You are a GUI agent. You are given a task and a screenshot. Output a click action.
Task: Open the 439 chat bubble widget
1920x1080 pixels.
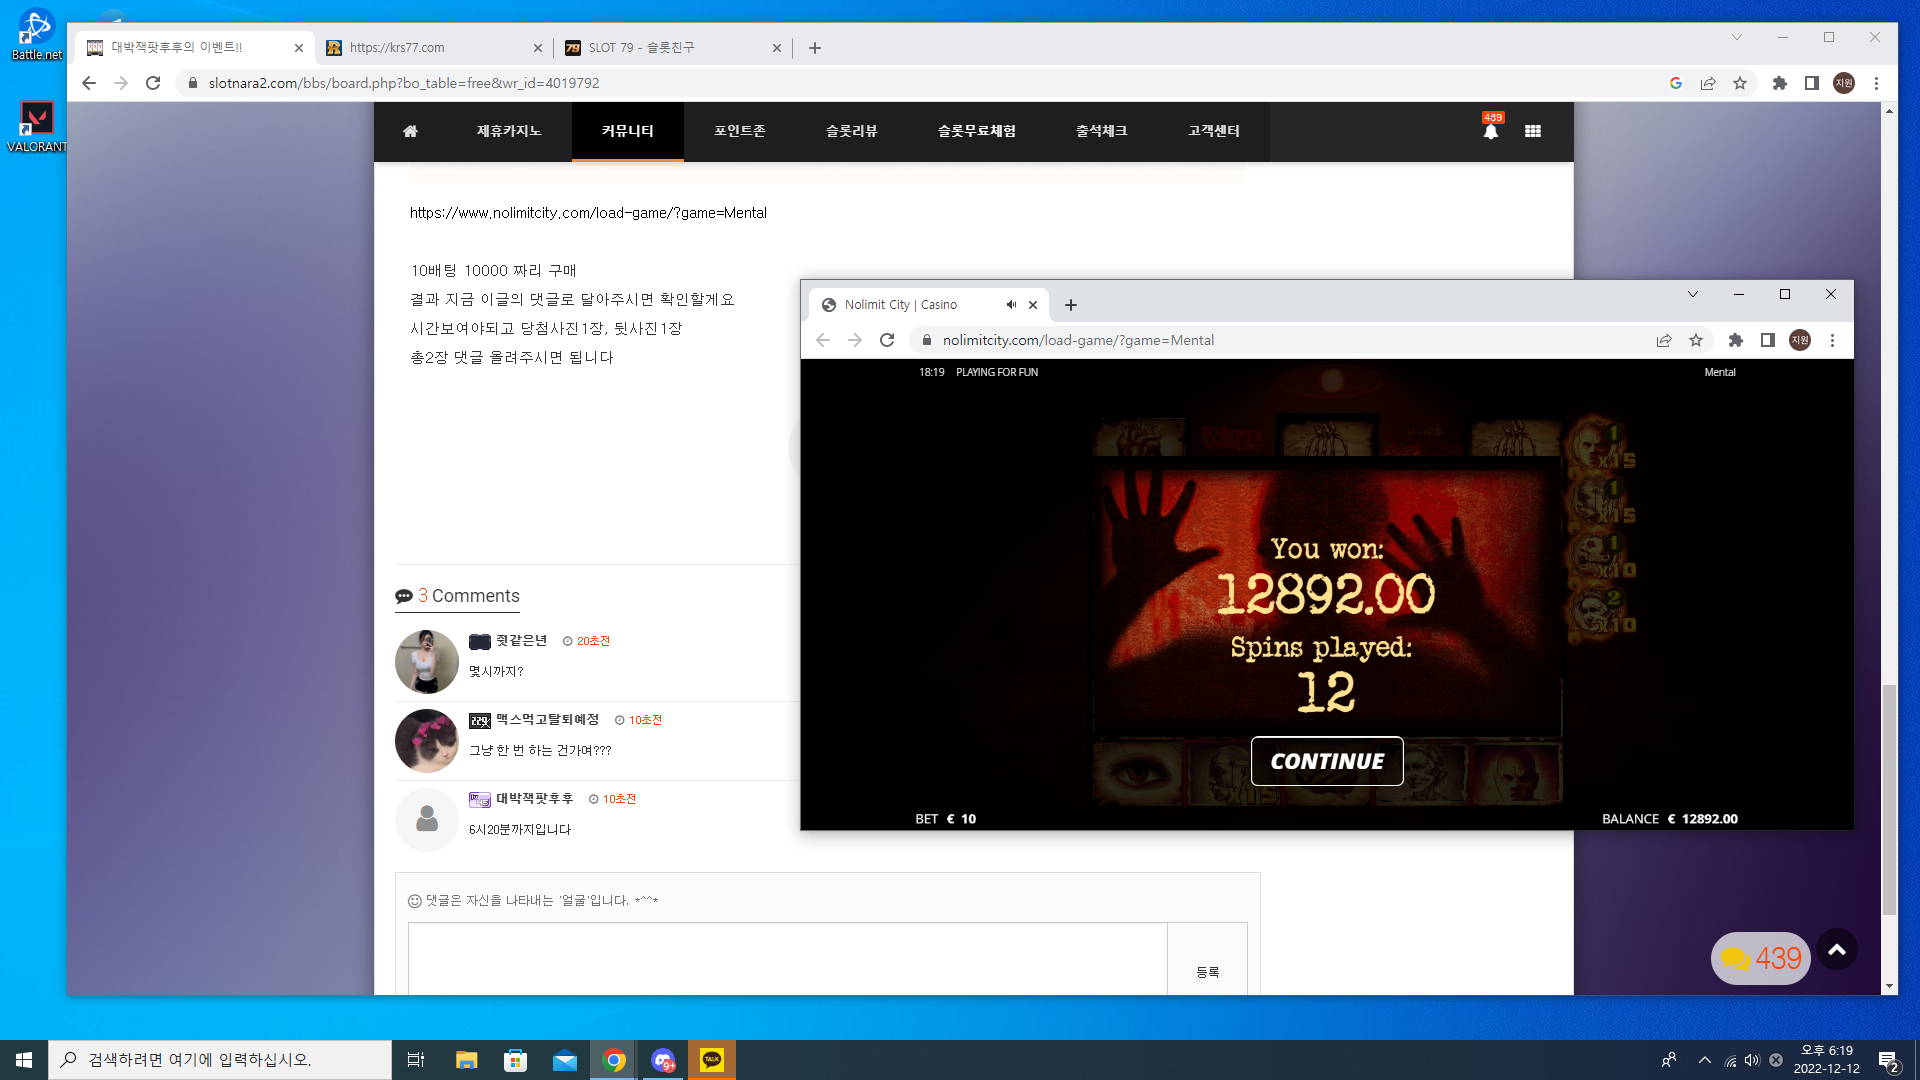tap(1761, 958)
